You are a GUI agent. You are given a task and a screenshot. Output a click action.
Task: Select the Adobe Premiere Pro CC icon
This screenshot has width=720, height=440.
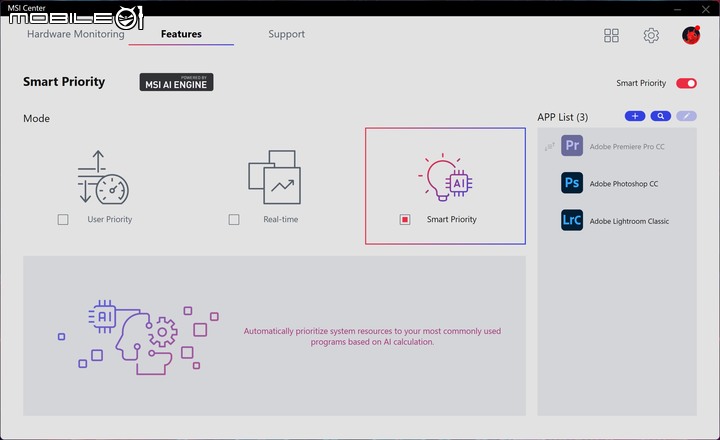572,146
